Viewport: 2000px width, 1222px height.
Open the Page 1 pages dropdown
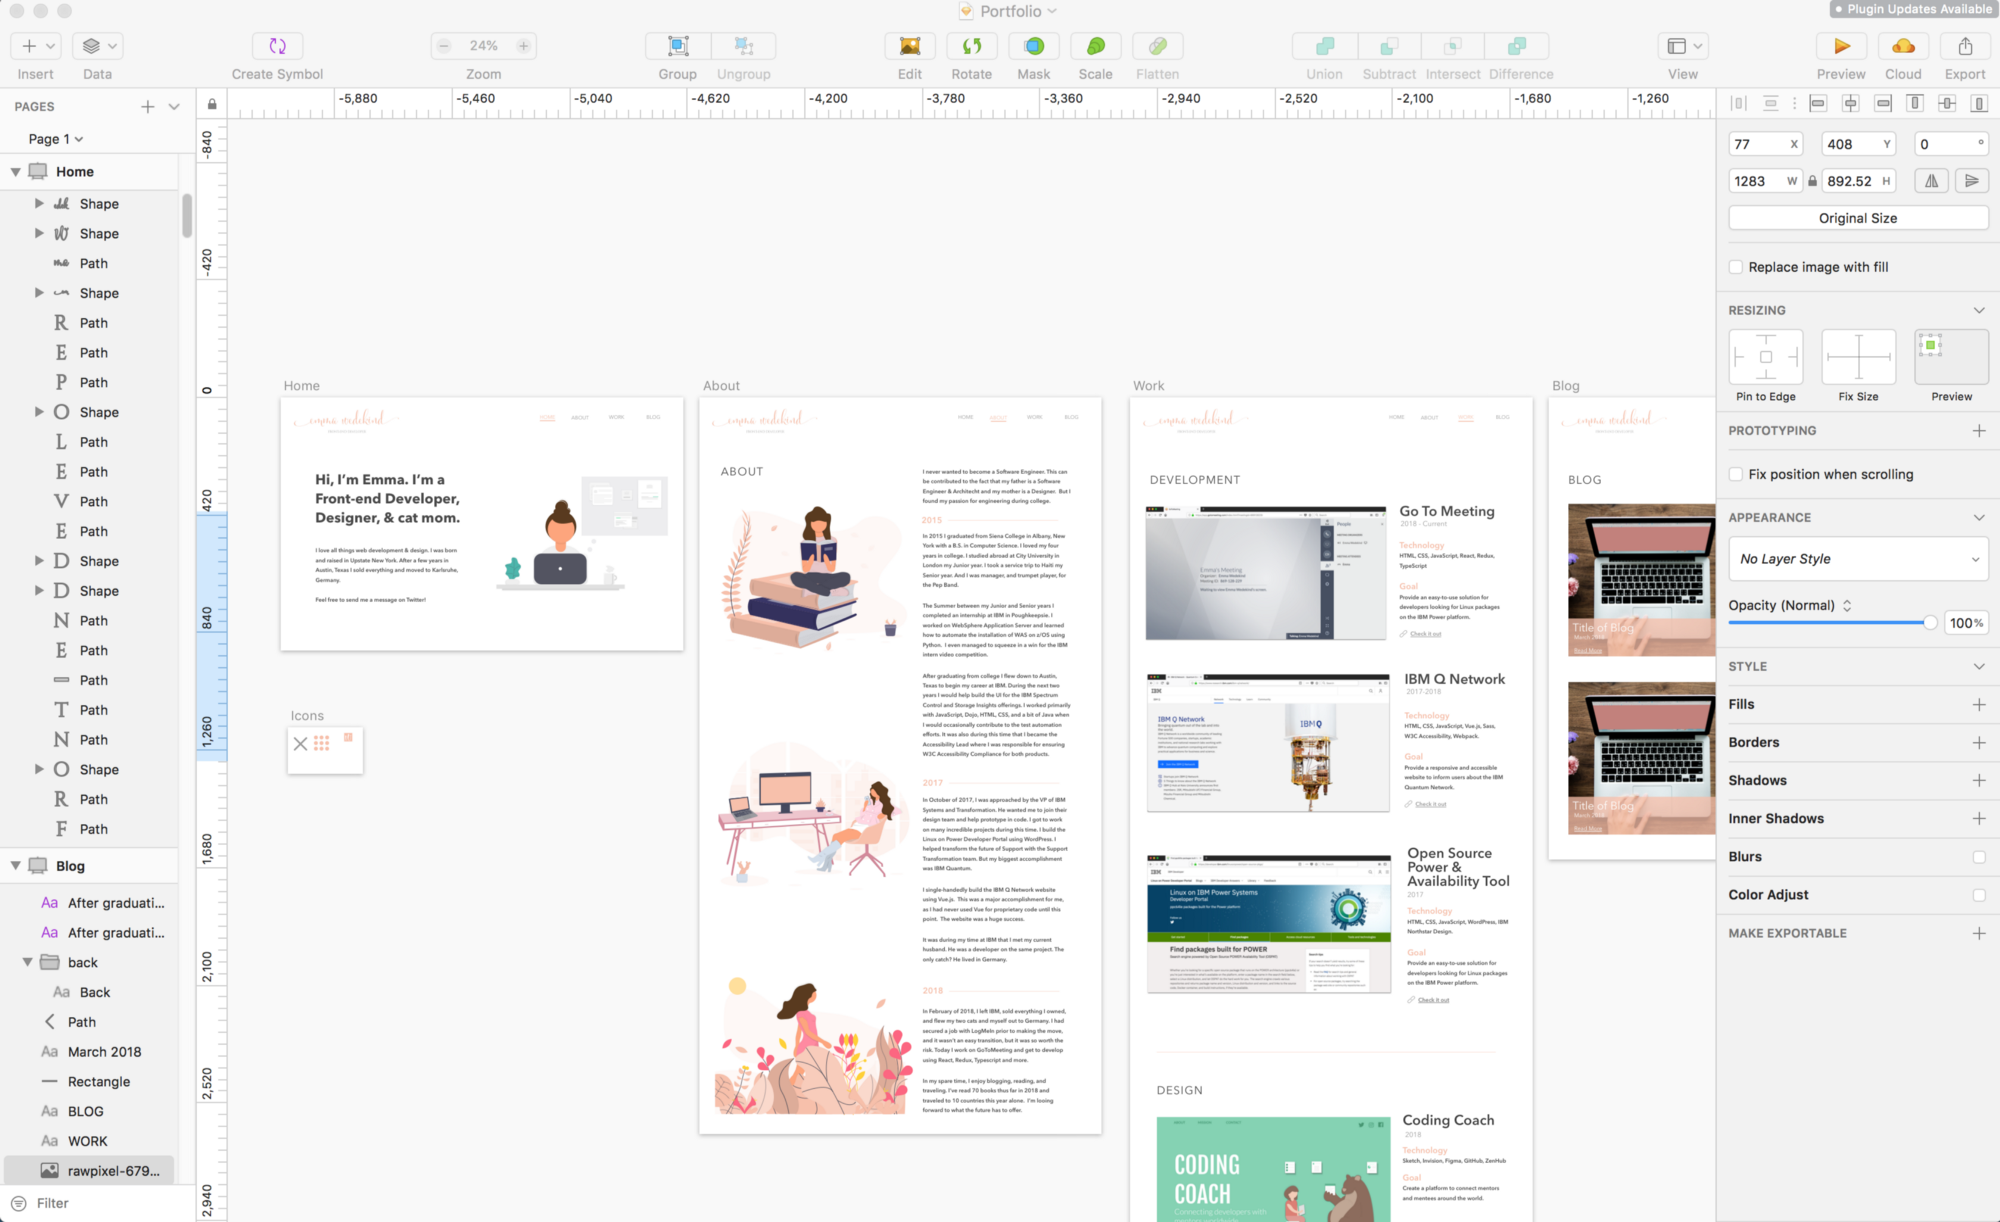click(x=55, y=139)
